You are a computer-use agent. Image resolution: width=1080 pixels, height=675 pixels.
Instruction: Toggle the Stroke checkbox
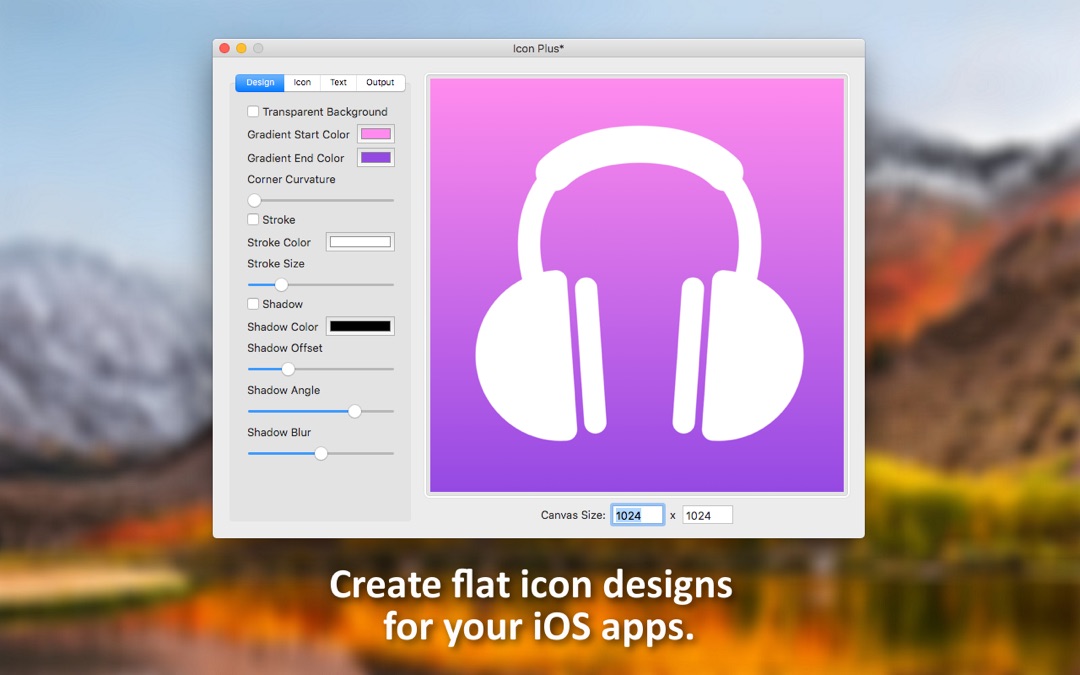click(252, 219)
